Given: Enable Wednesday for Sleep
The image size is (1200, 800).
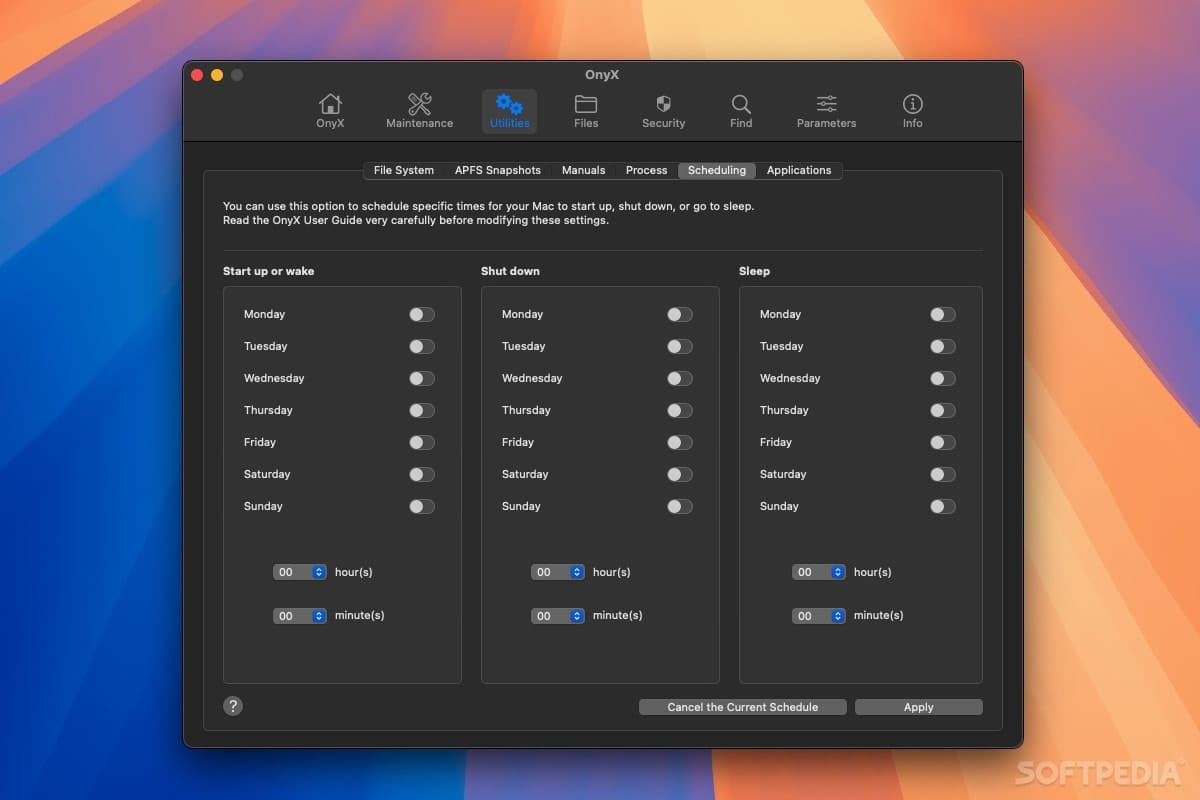Looking at the screenshot, I should 943,378.
